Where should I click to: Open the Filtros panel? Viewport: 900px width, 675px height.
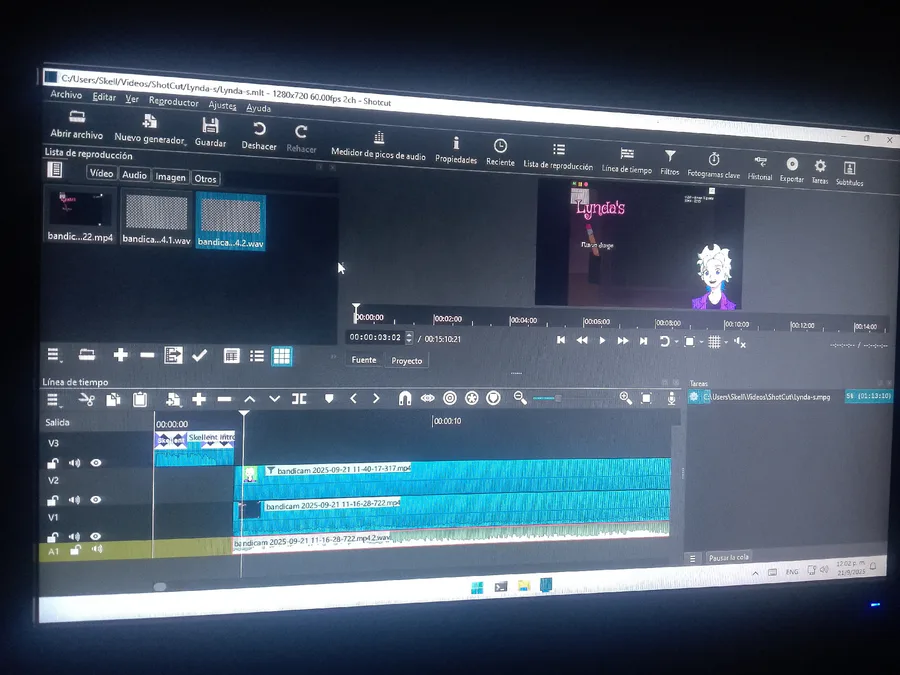(x=669, y=163)
